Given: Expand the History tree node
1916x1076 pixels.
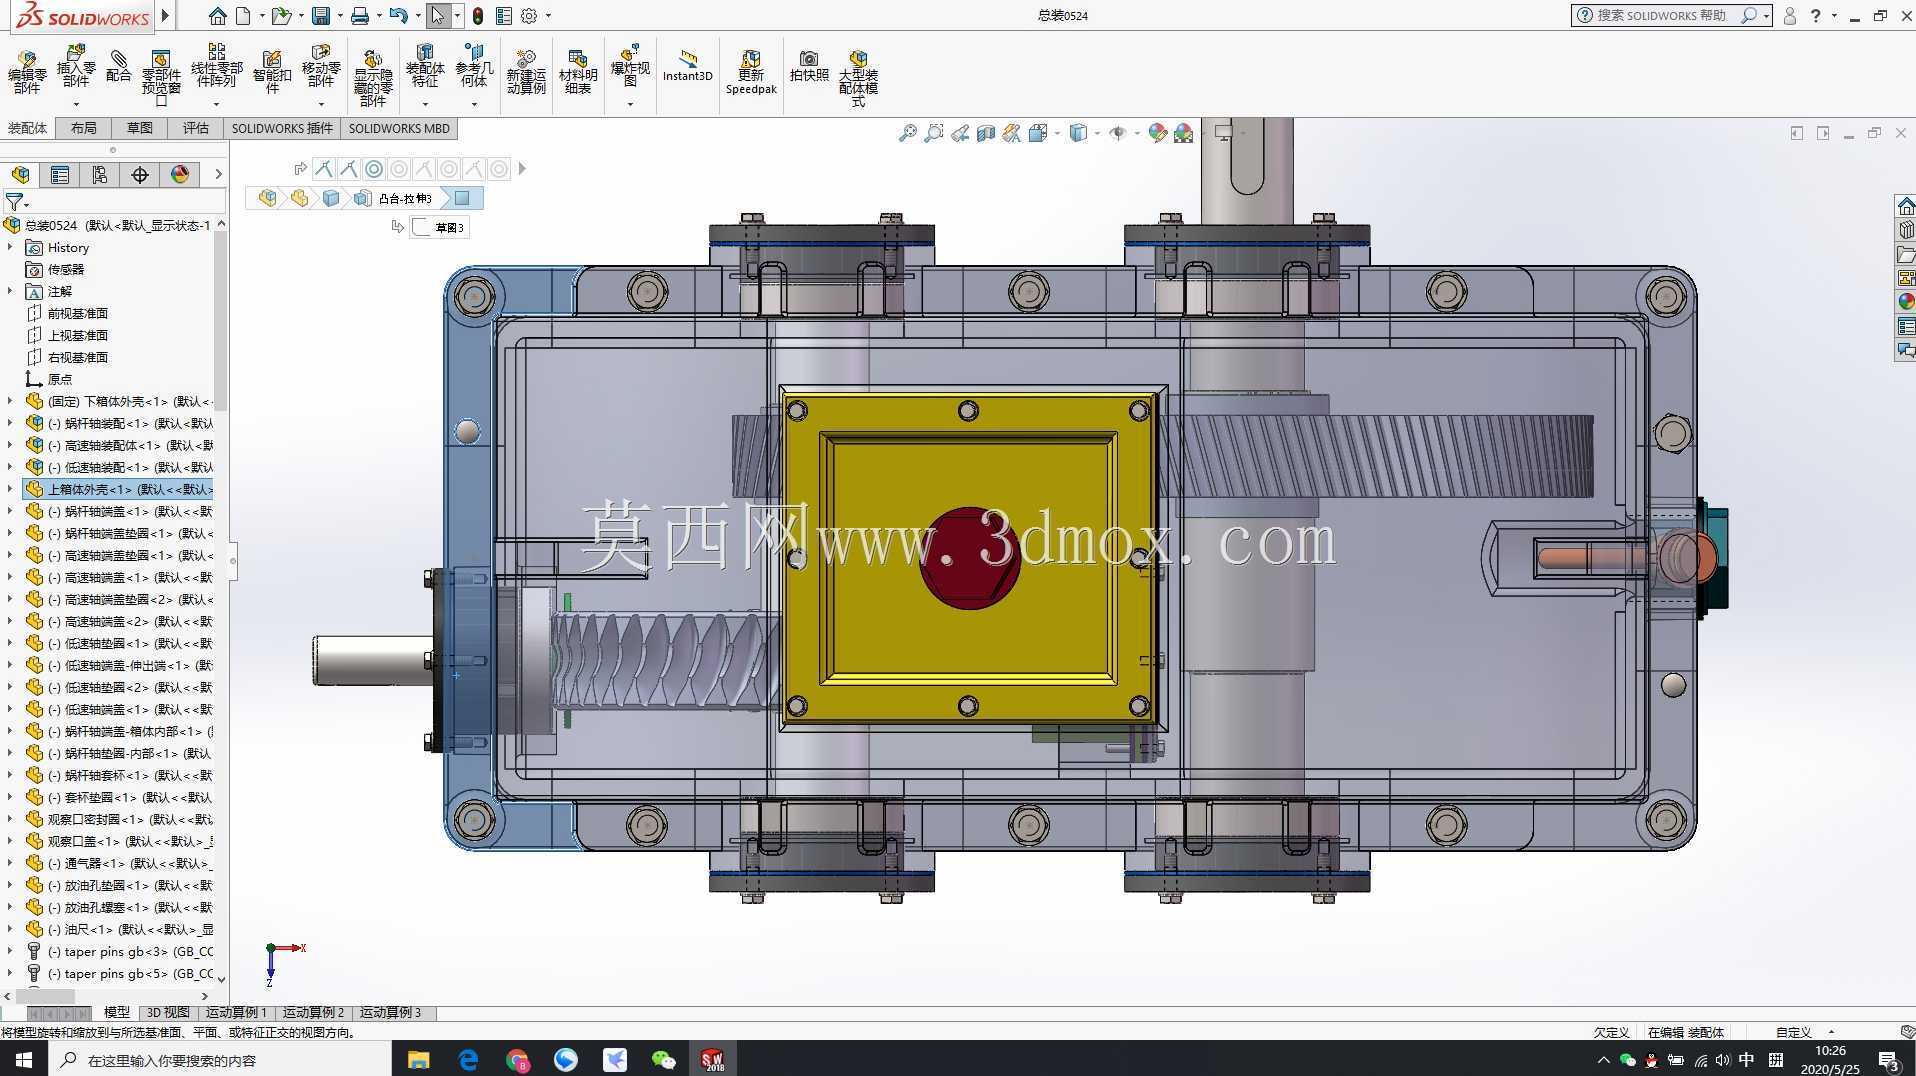Looking at the screenshot, I should 10,247.
